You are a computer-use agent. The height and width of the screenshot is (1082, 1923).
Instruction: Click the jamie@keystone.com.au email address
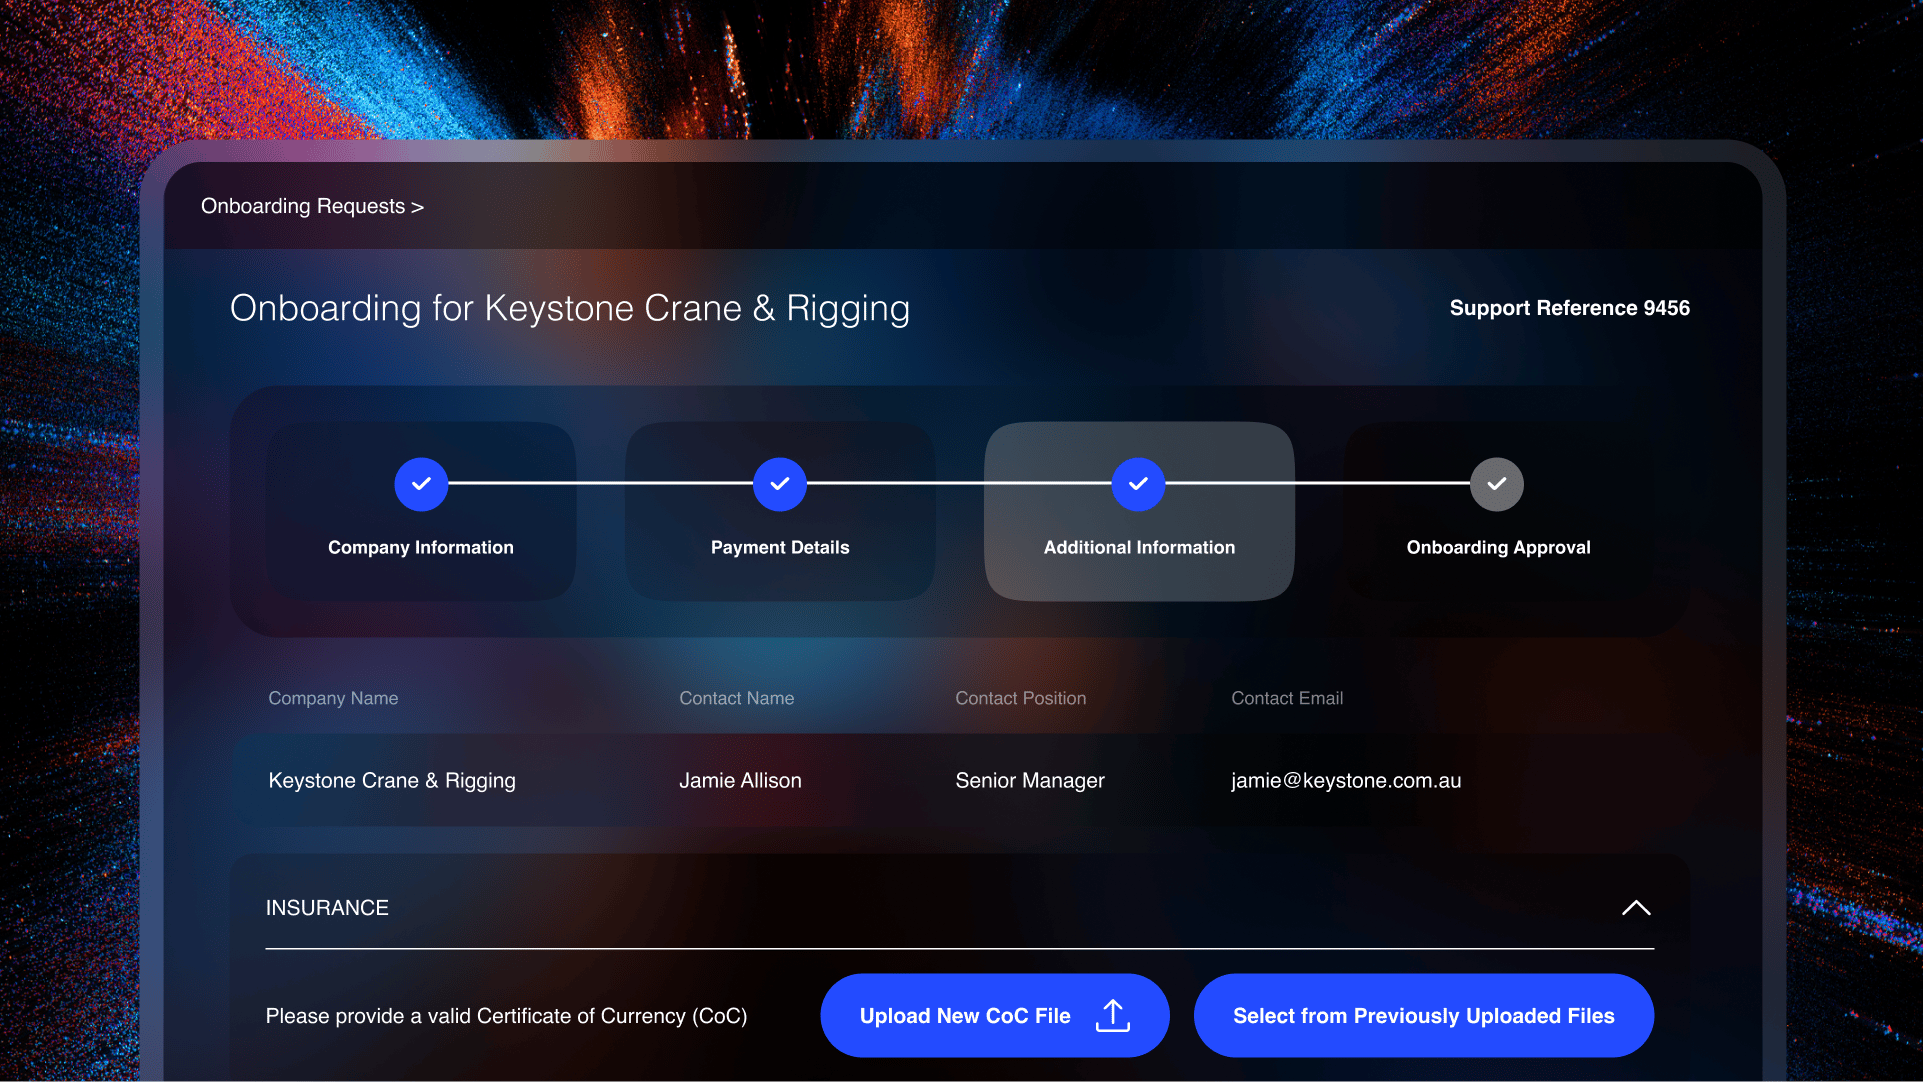[1345, 780]
